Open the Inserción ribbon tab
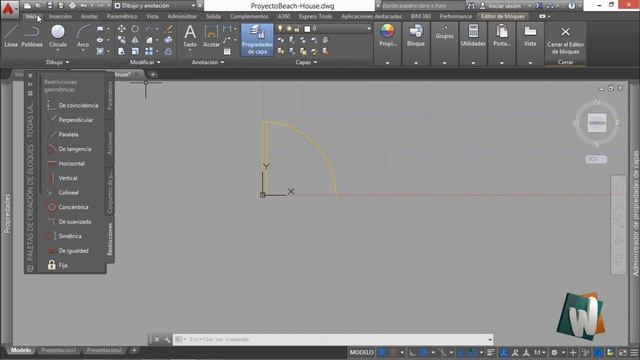Screen dimensions: 640x360 click(x=60, y=16)
